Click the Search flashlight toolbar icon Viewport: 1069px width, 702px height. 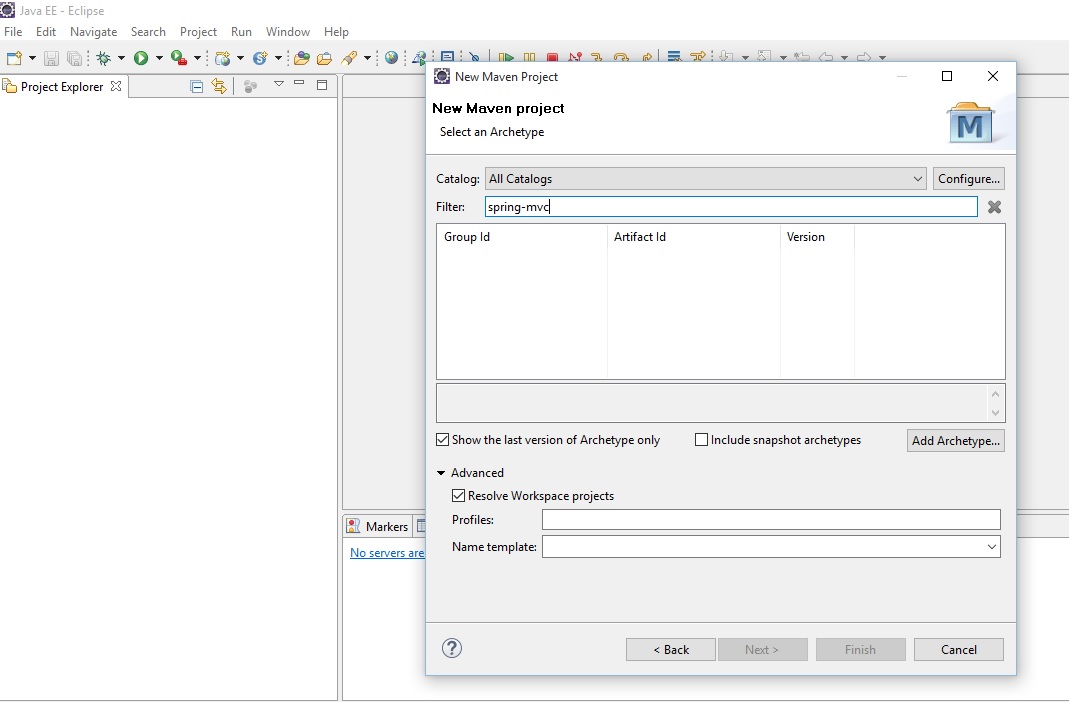pos(350,58)
